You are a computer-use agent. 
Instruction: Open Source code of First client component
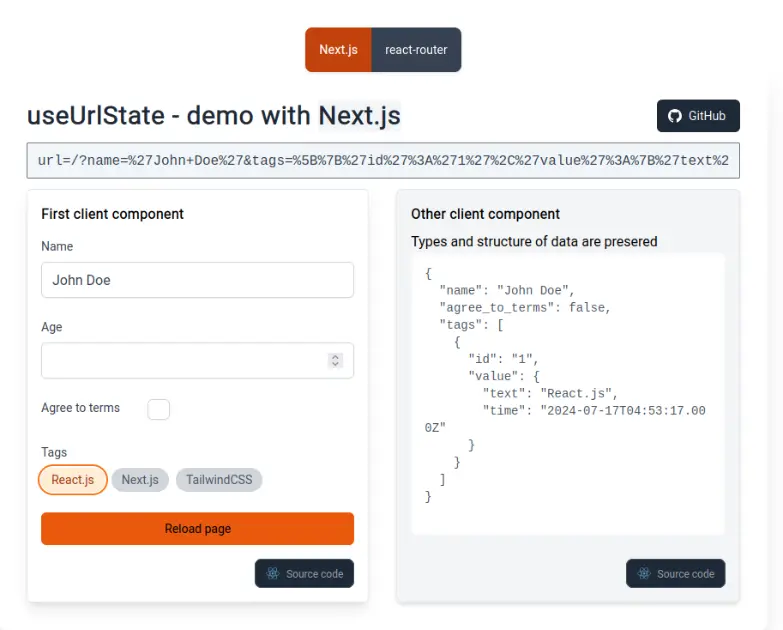pyautogui.click(x=304, y=574)
